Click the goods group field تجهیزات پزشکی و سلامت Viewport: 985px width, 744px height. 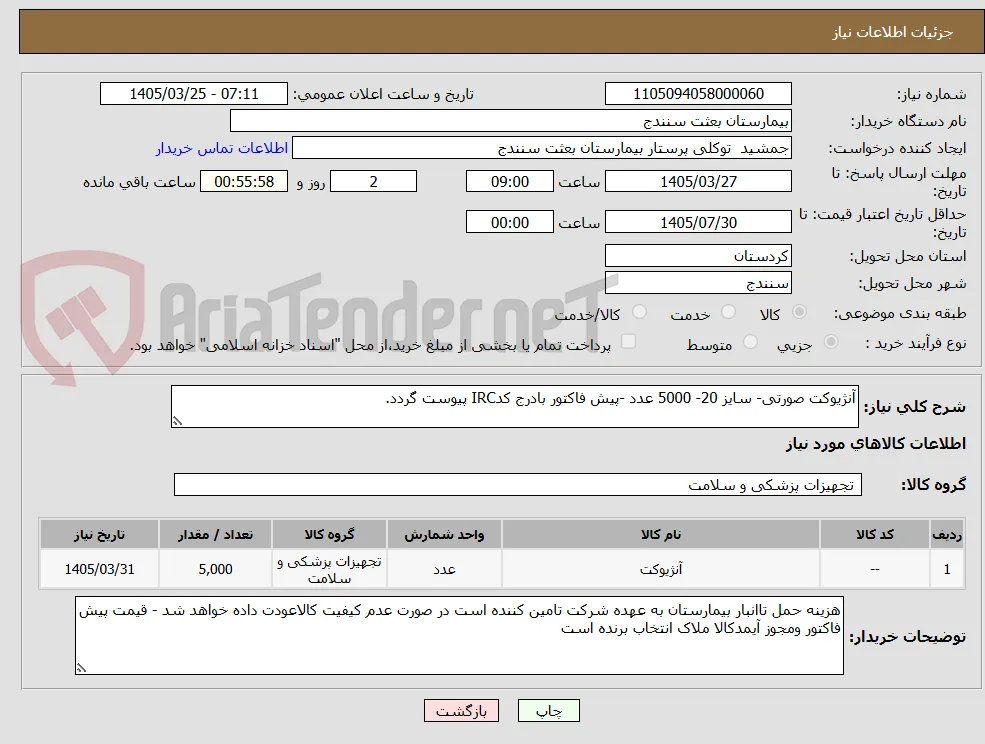518,484
